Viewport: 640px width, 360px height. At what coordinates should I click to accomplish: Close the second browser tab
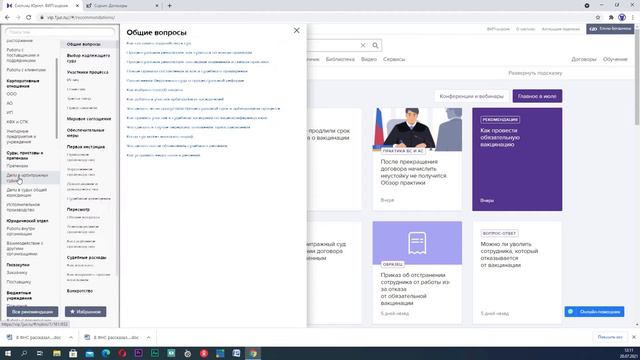pos(157,6)
